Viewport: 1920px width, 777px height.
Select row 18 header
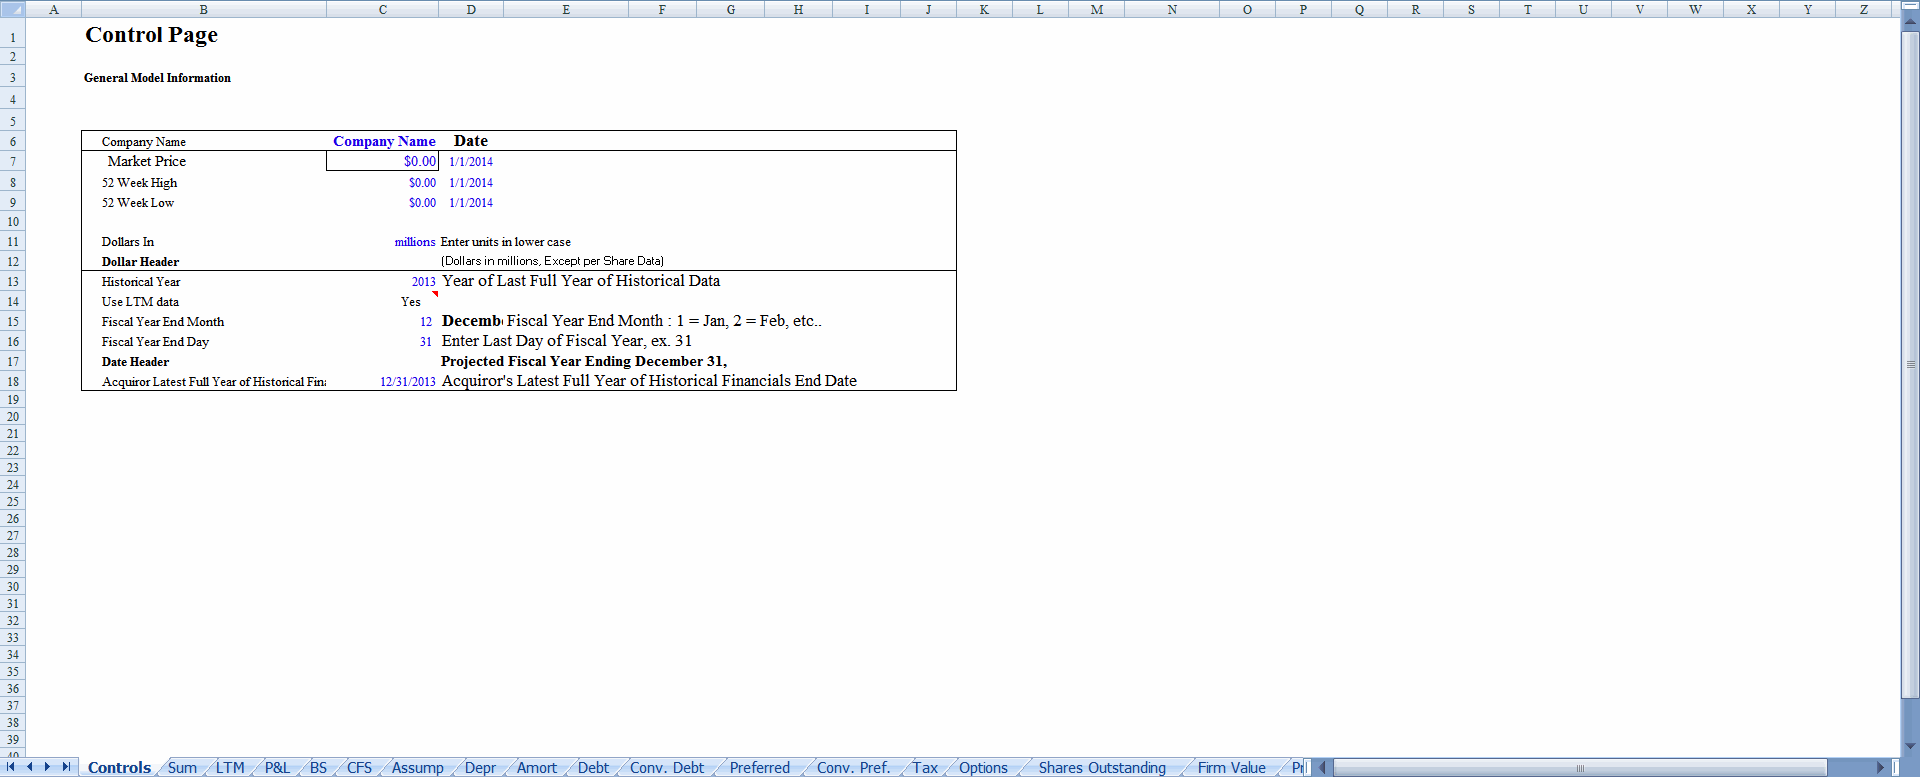pos(12,382)
